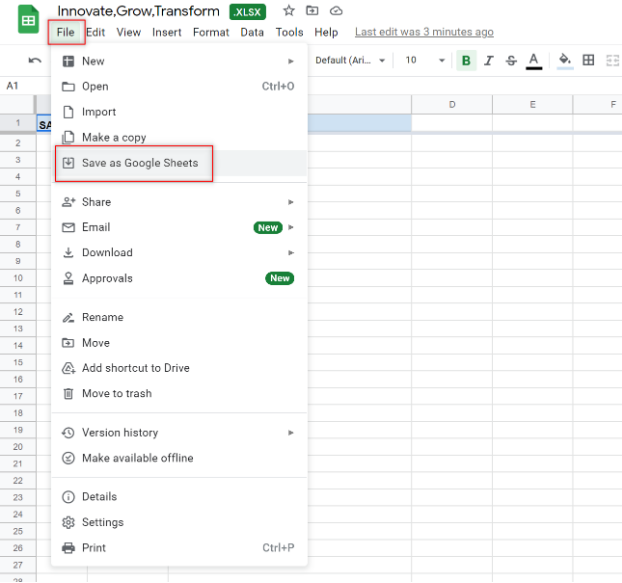Select Move menu entry

pos(179,343)
